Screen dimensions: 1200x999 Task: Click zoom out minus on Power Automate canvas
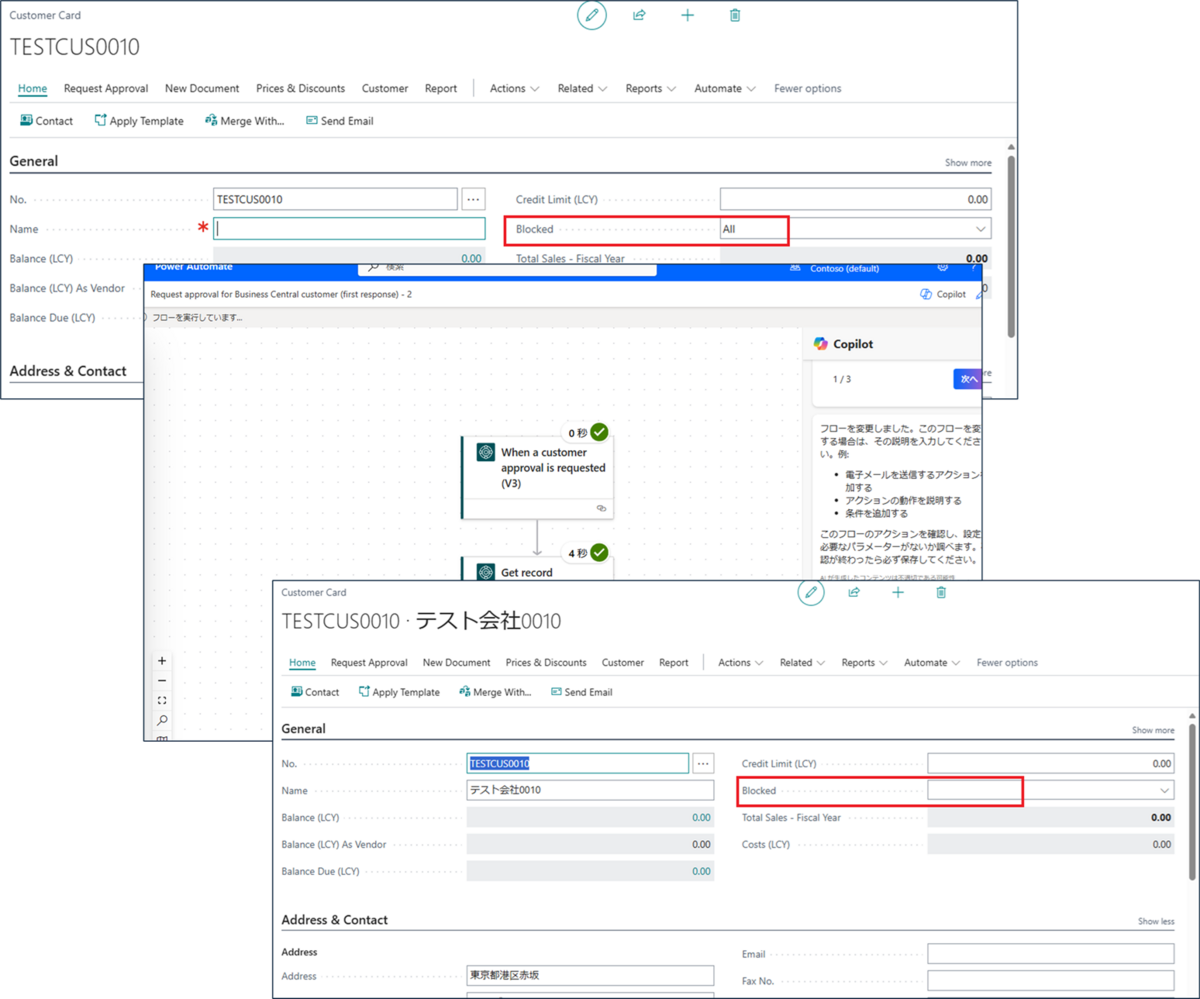162,681
